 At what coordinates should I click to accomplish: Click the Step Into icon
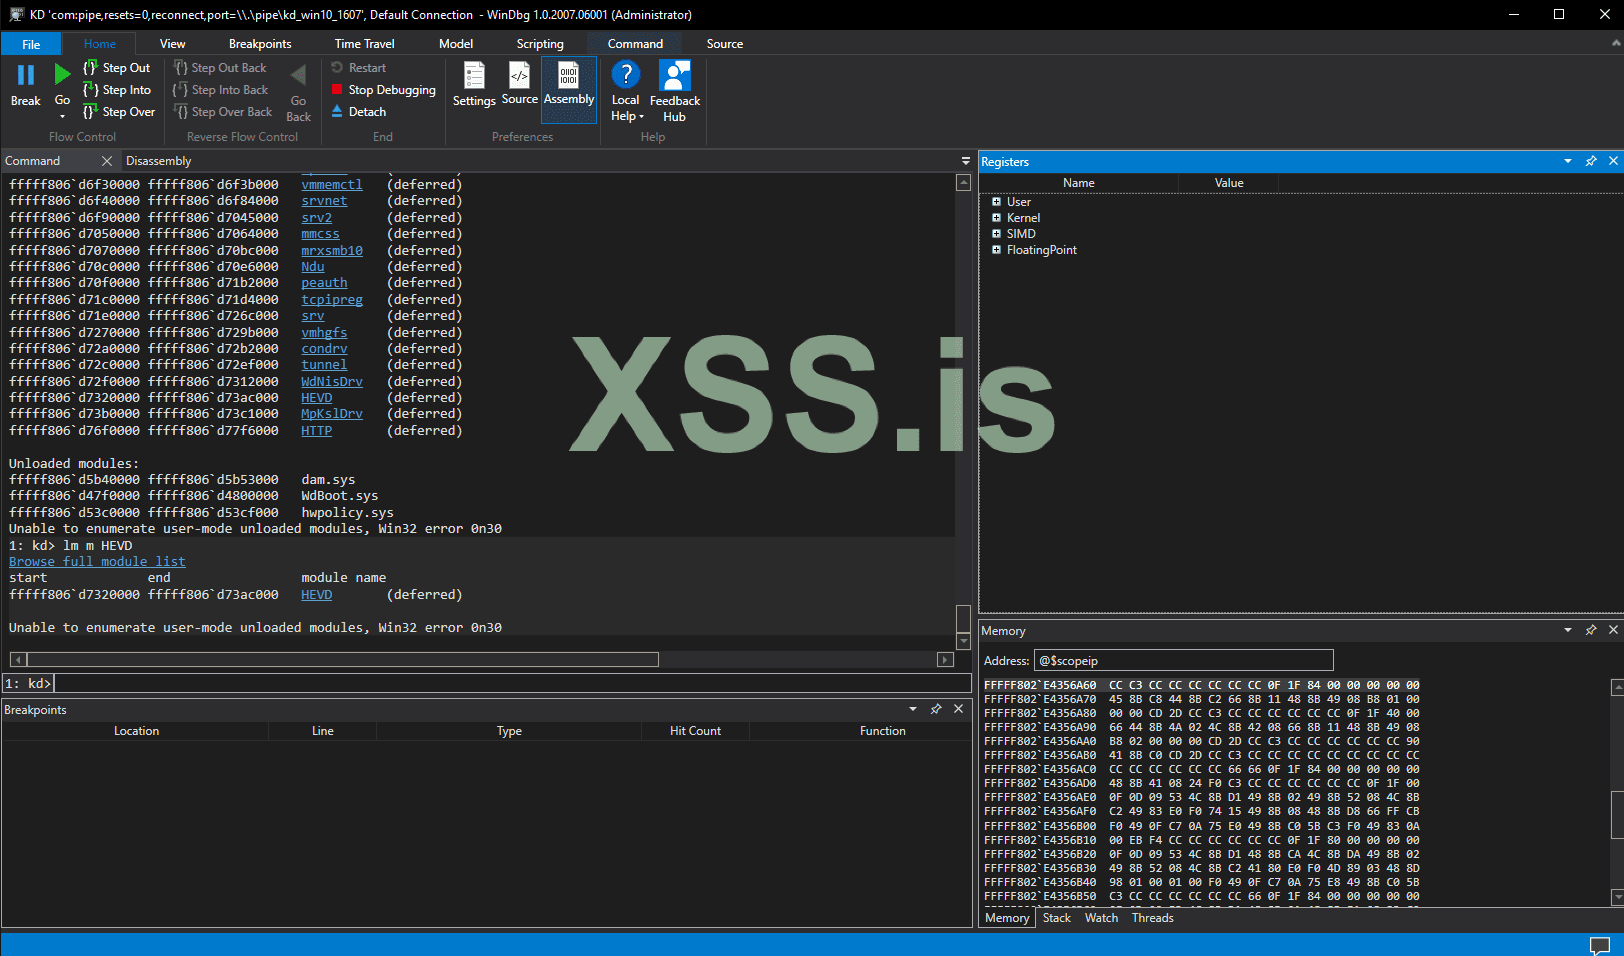pos(91,90)
